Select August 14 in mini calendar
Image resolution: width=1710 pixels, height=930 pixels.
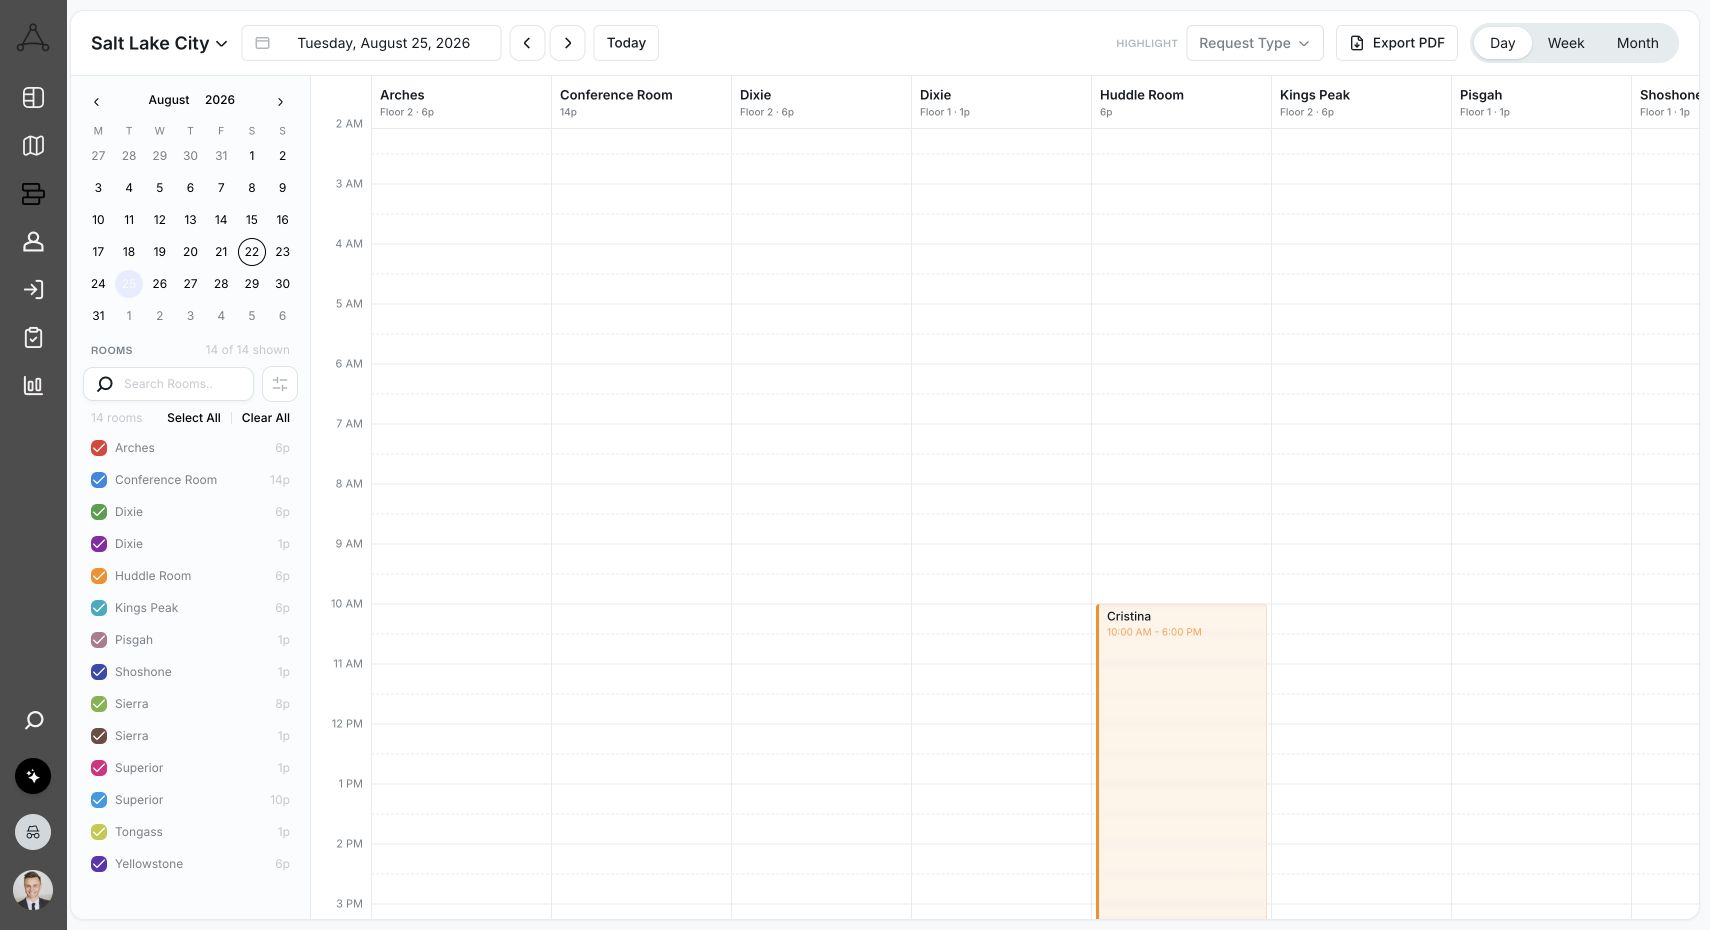tap(221, 220)
